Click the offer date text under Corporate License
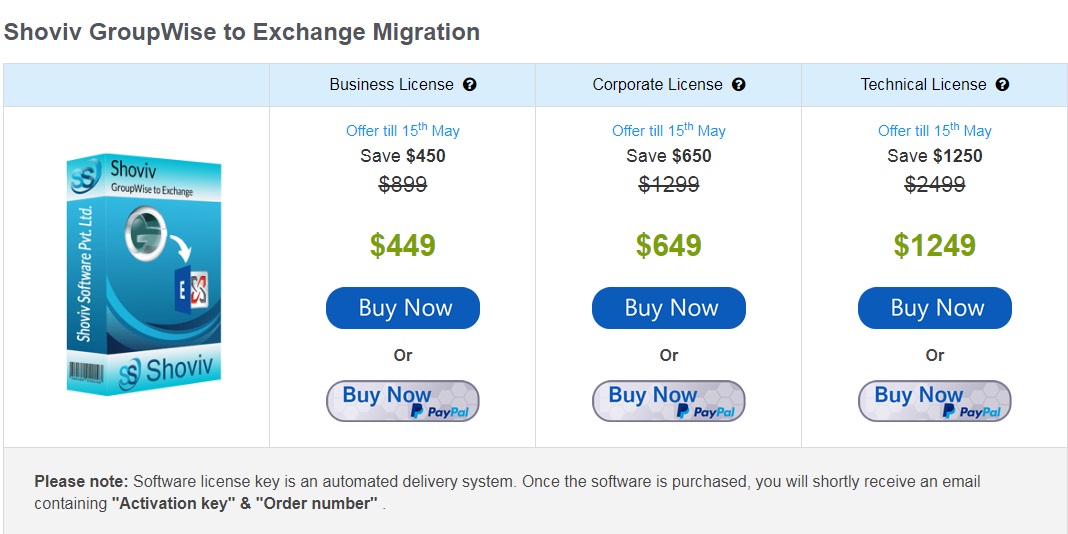 669,130
